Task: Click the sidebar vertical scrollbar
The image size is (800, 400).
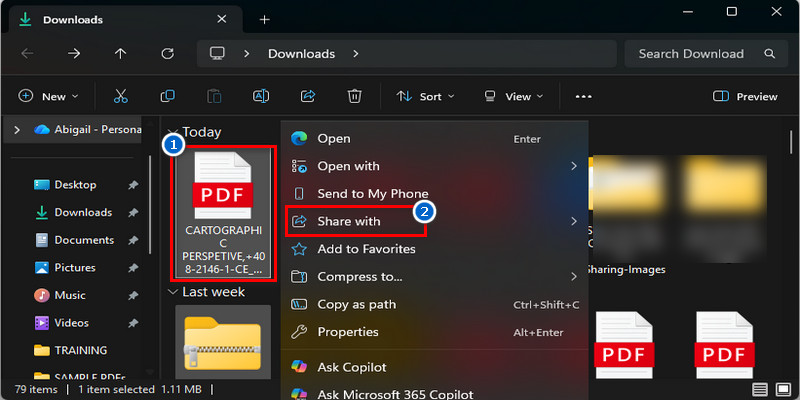Action: pos(149,204)
